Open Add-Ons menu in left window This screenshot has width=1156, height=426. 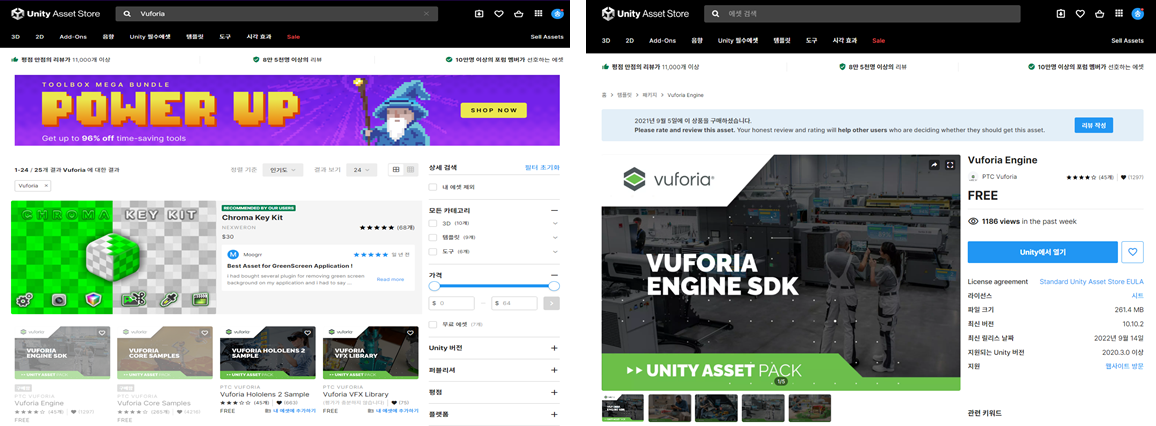tap(72, 36)
